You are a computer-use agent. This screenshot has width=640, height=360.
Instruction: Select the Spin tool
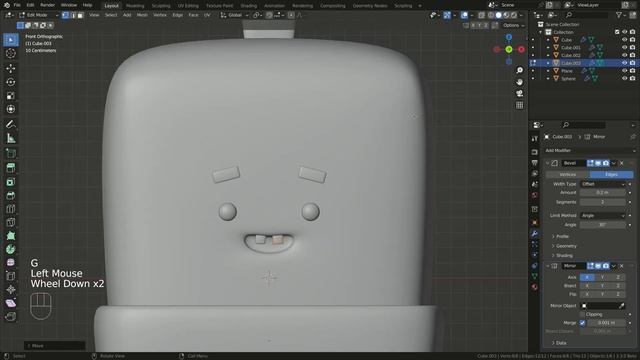click(x=11, y=249)
